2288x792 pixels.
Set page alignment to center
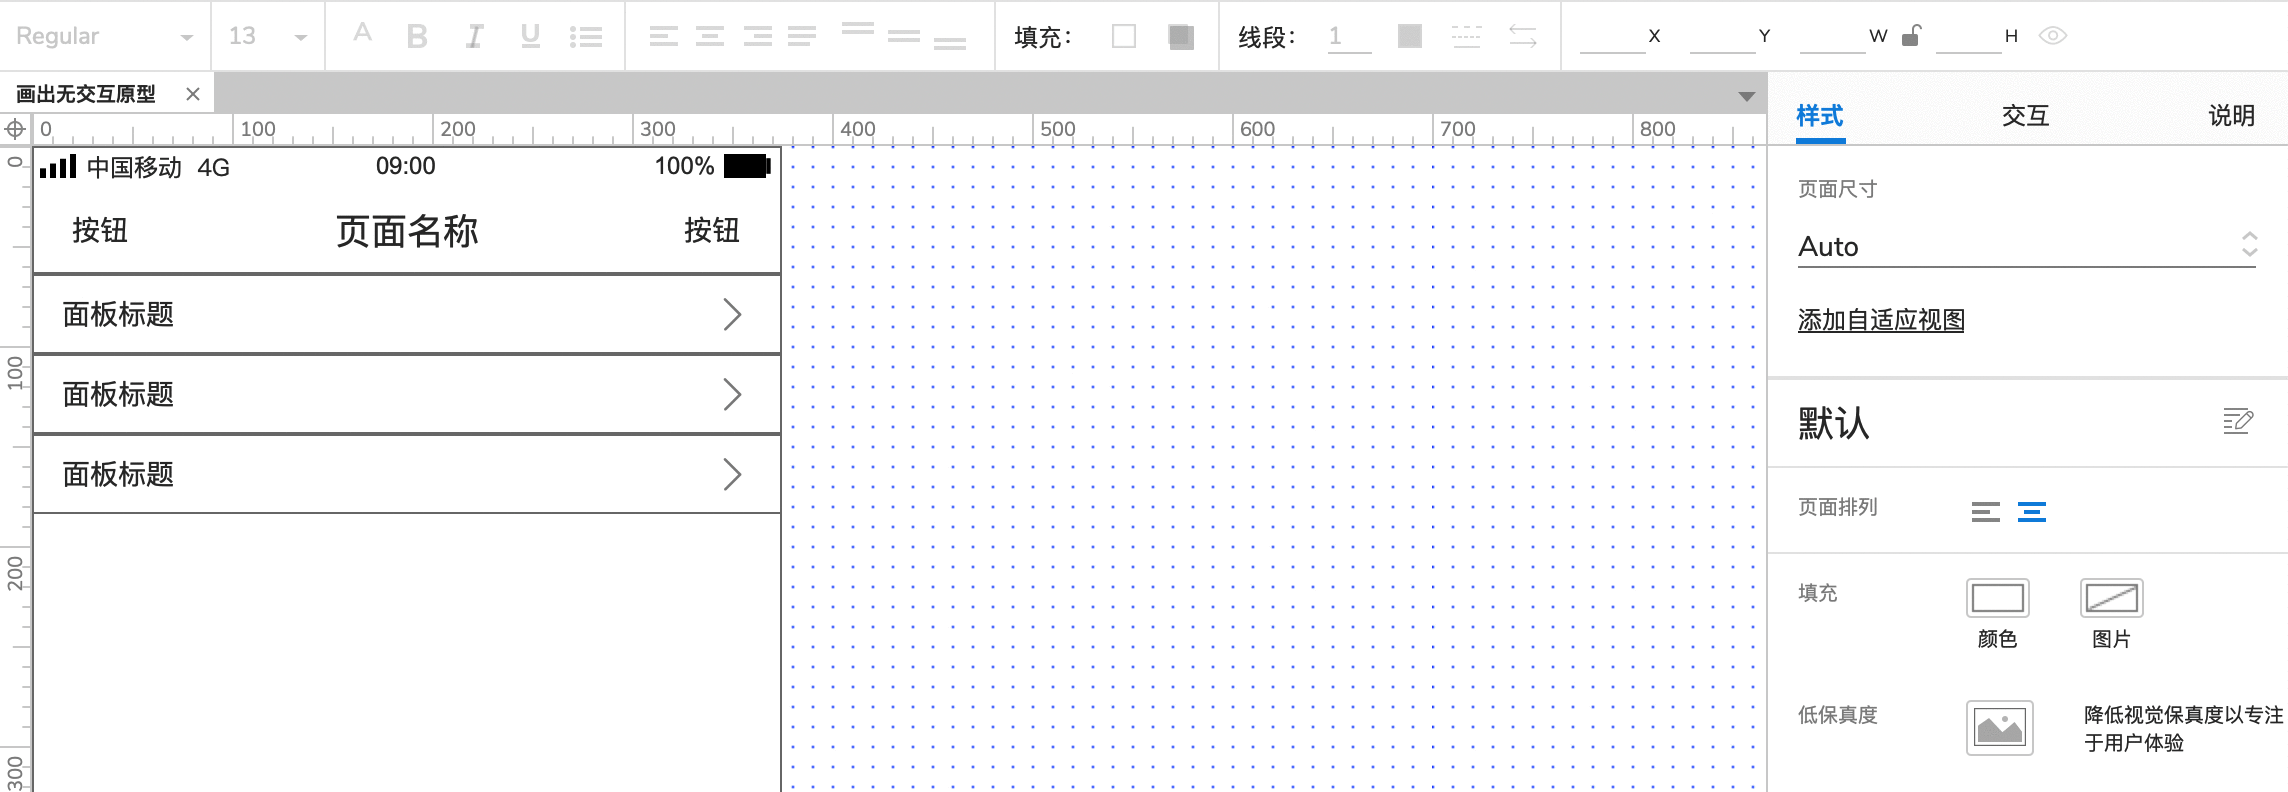(x=2032, y=512)
